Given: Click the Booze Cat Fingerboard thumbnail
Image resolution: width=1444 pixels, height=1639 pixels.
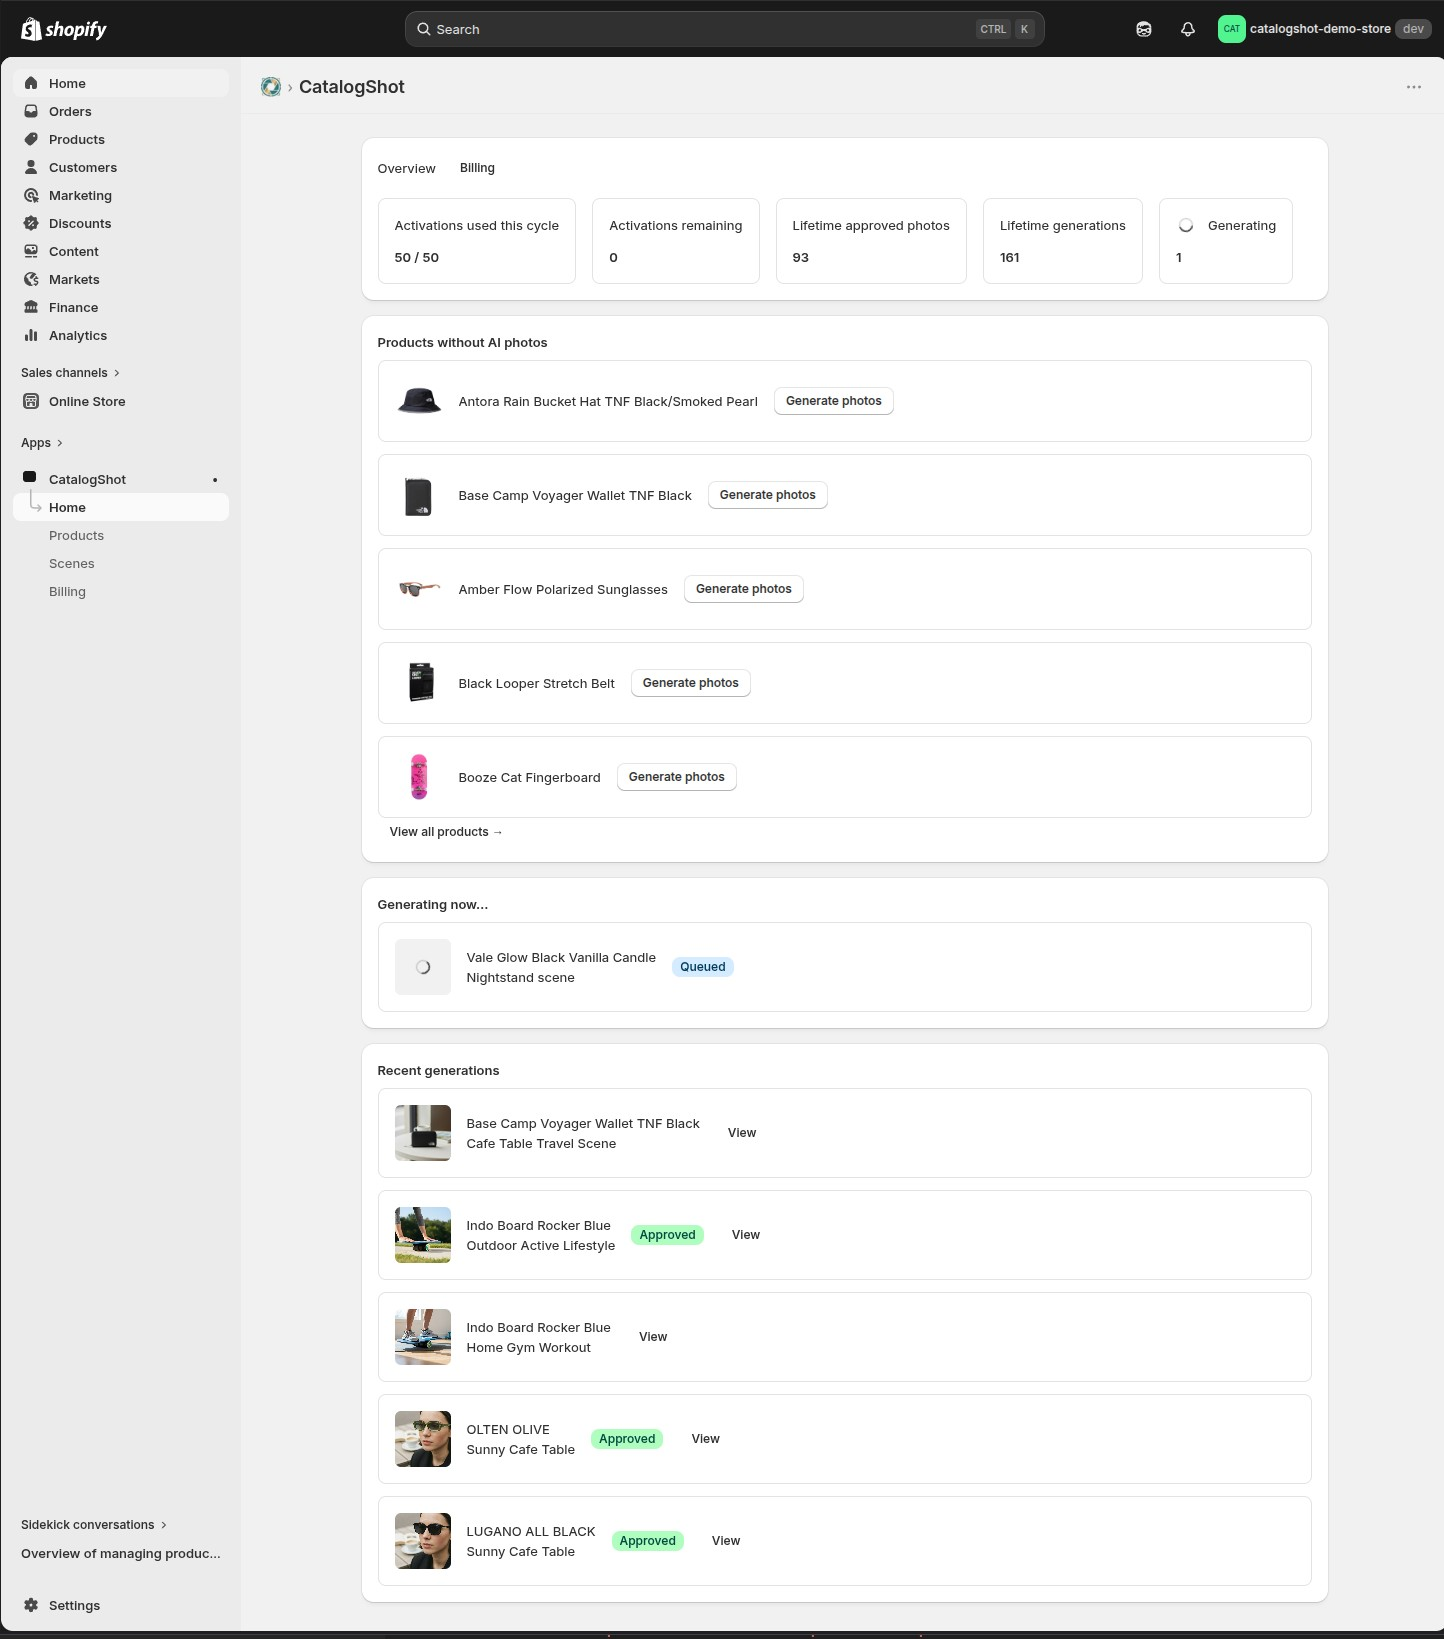Looking at the screenshot, I should point(419,777).
